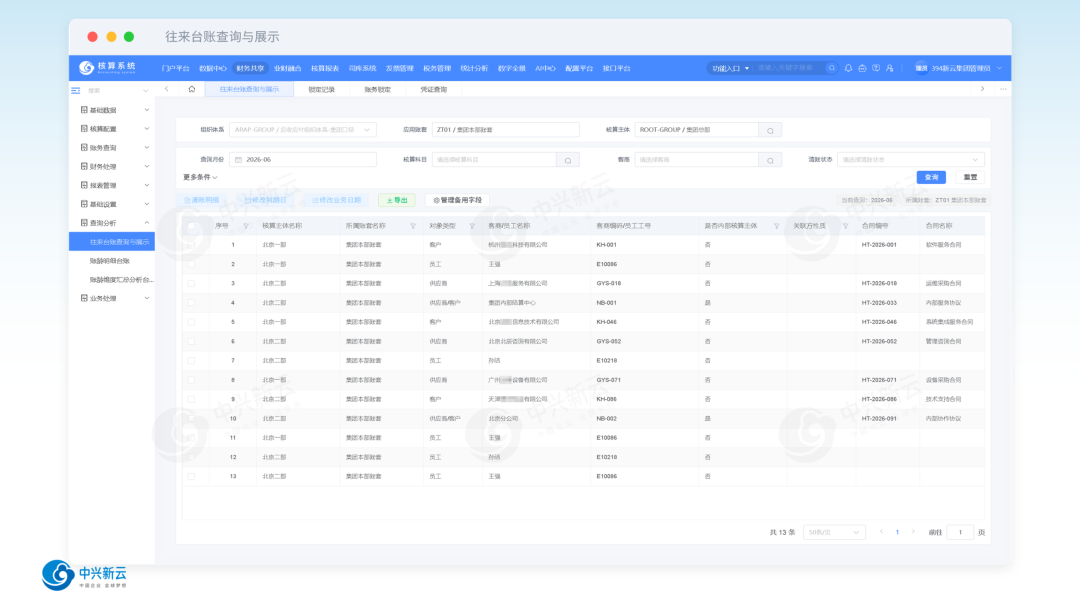This screenshot has height=608, width=1080.
Task: Click the tab bar back arrow
Action: point(167,89)
